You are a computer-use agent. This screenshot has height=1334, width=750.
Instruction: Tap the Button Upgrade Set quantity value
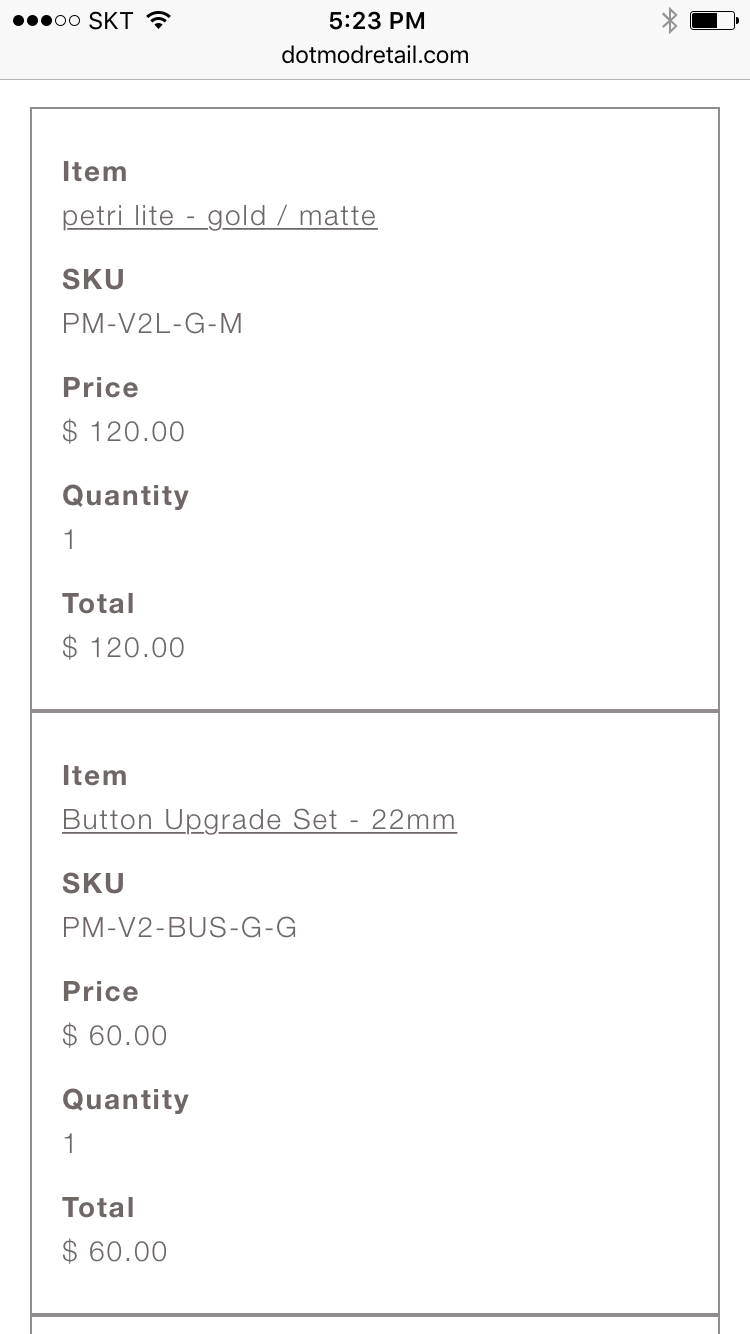point(69,1144)
